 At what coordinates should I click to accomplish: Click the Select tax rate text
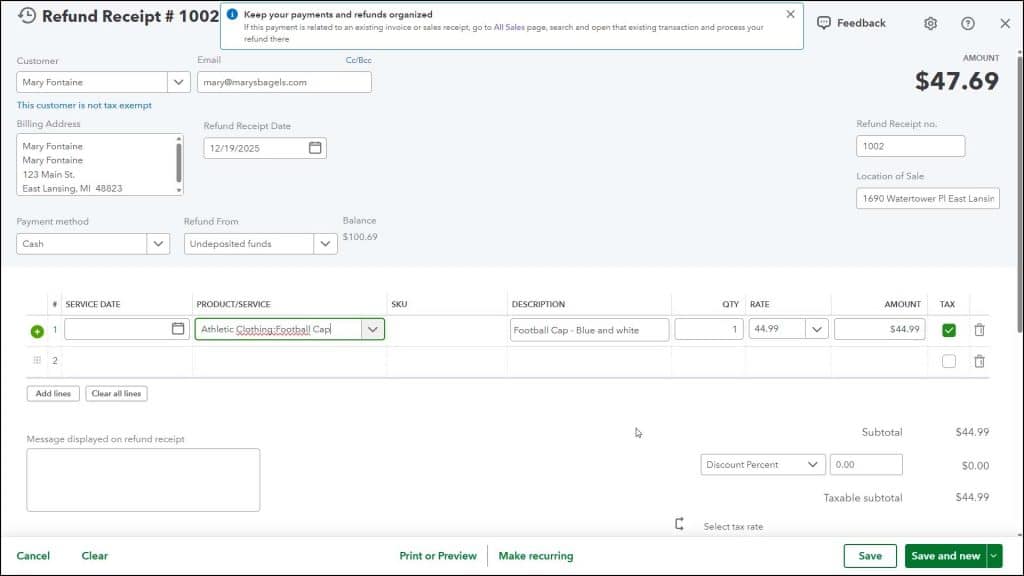point(733,526)
